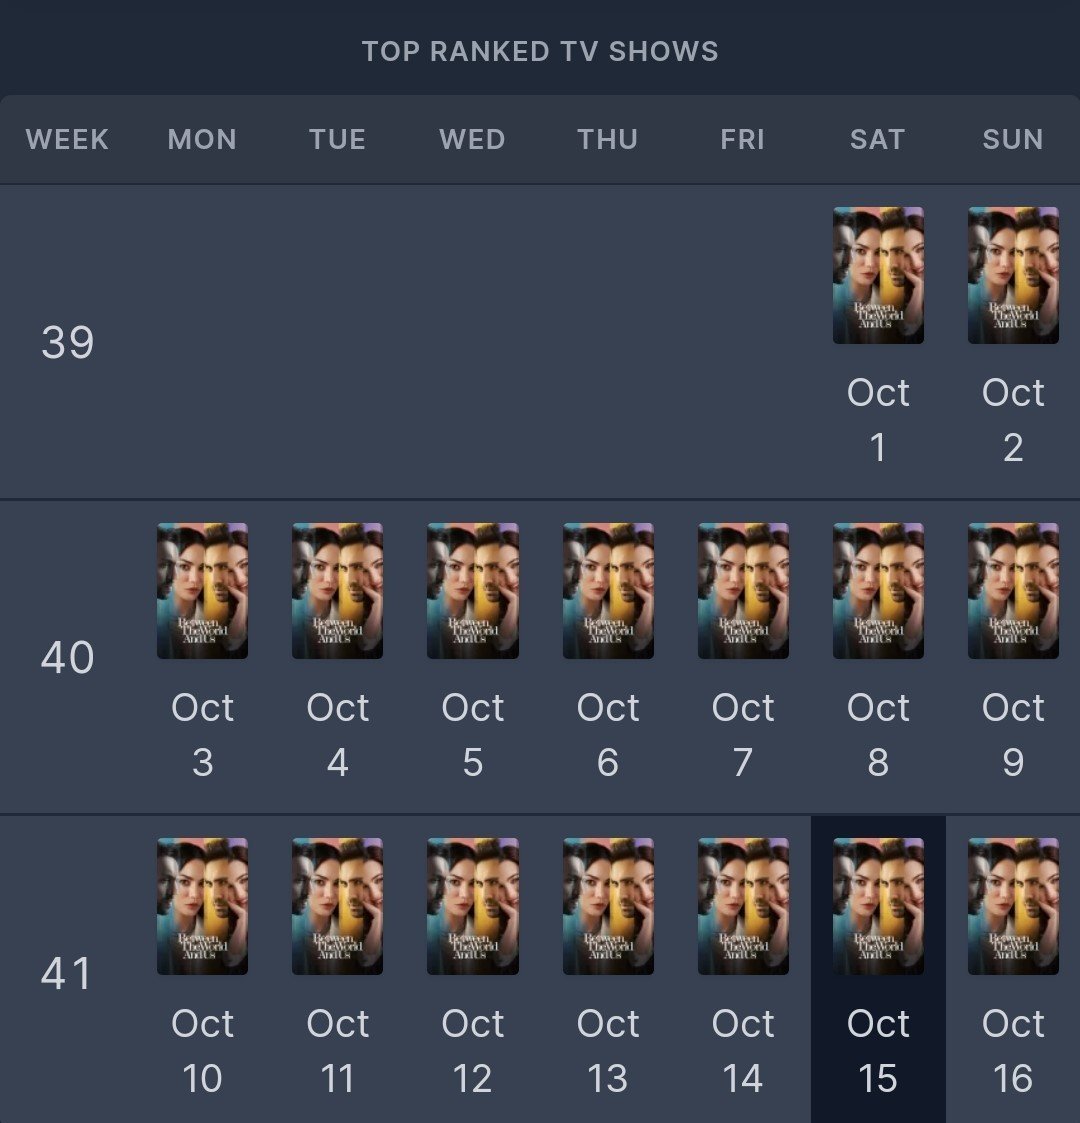
Task: Select the SAT column header
Action: click(877, 139)
